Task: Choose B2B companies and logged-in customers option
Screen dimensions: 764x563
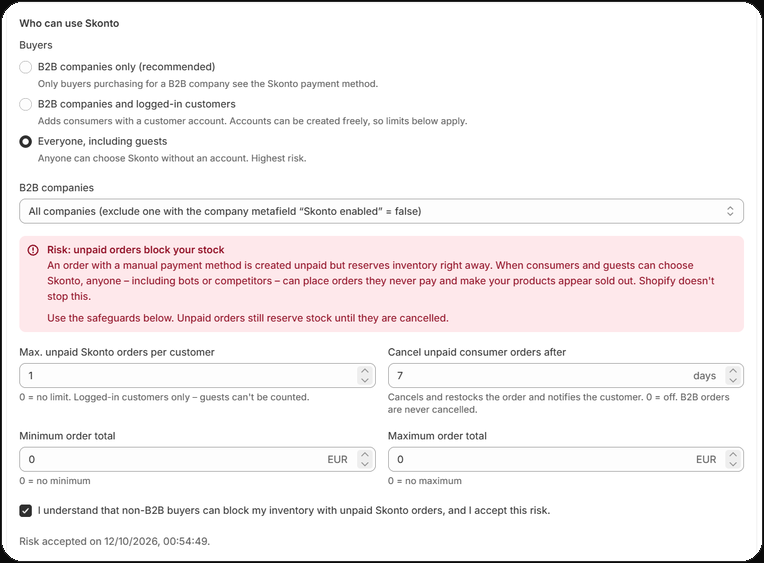Action: coord(25,104)
